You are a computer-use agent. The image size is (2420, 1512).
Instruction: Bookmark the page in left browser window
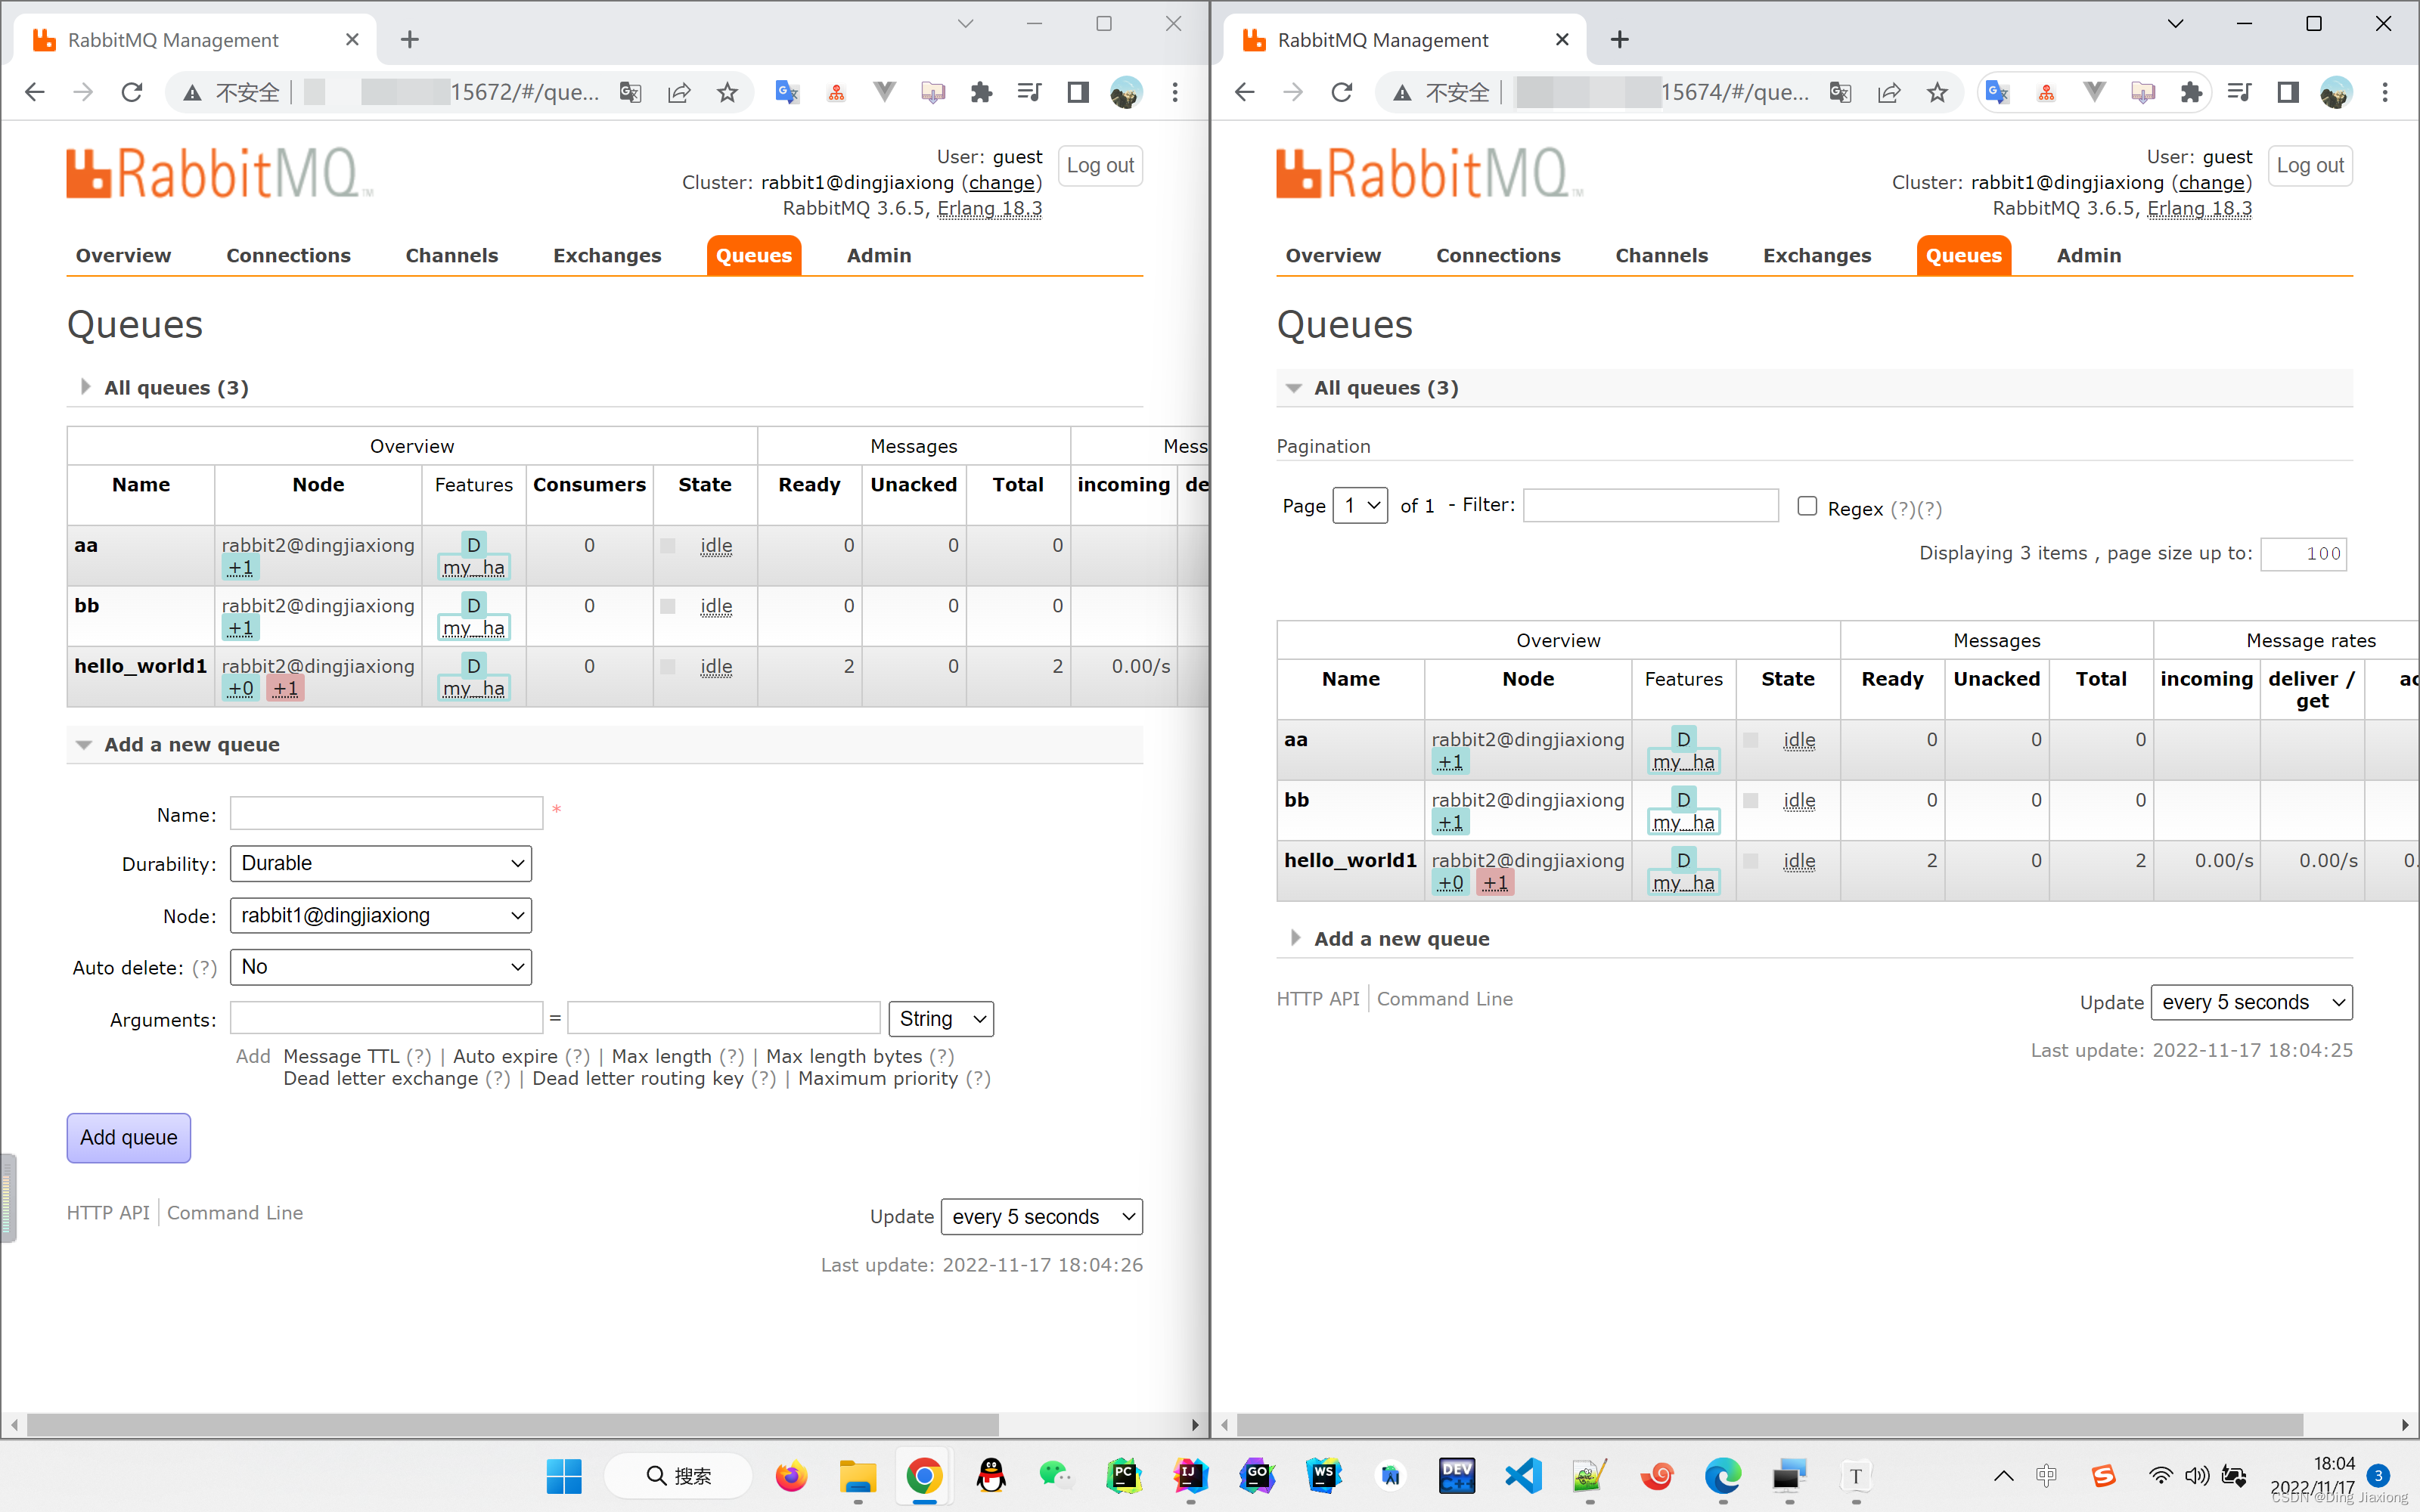pos(727,93)
